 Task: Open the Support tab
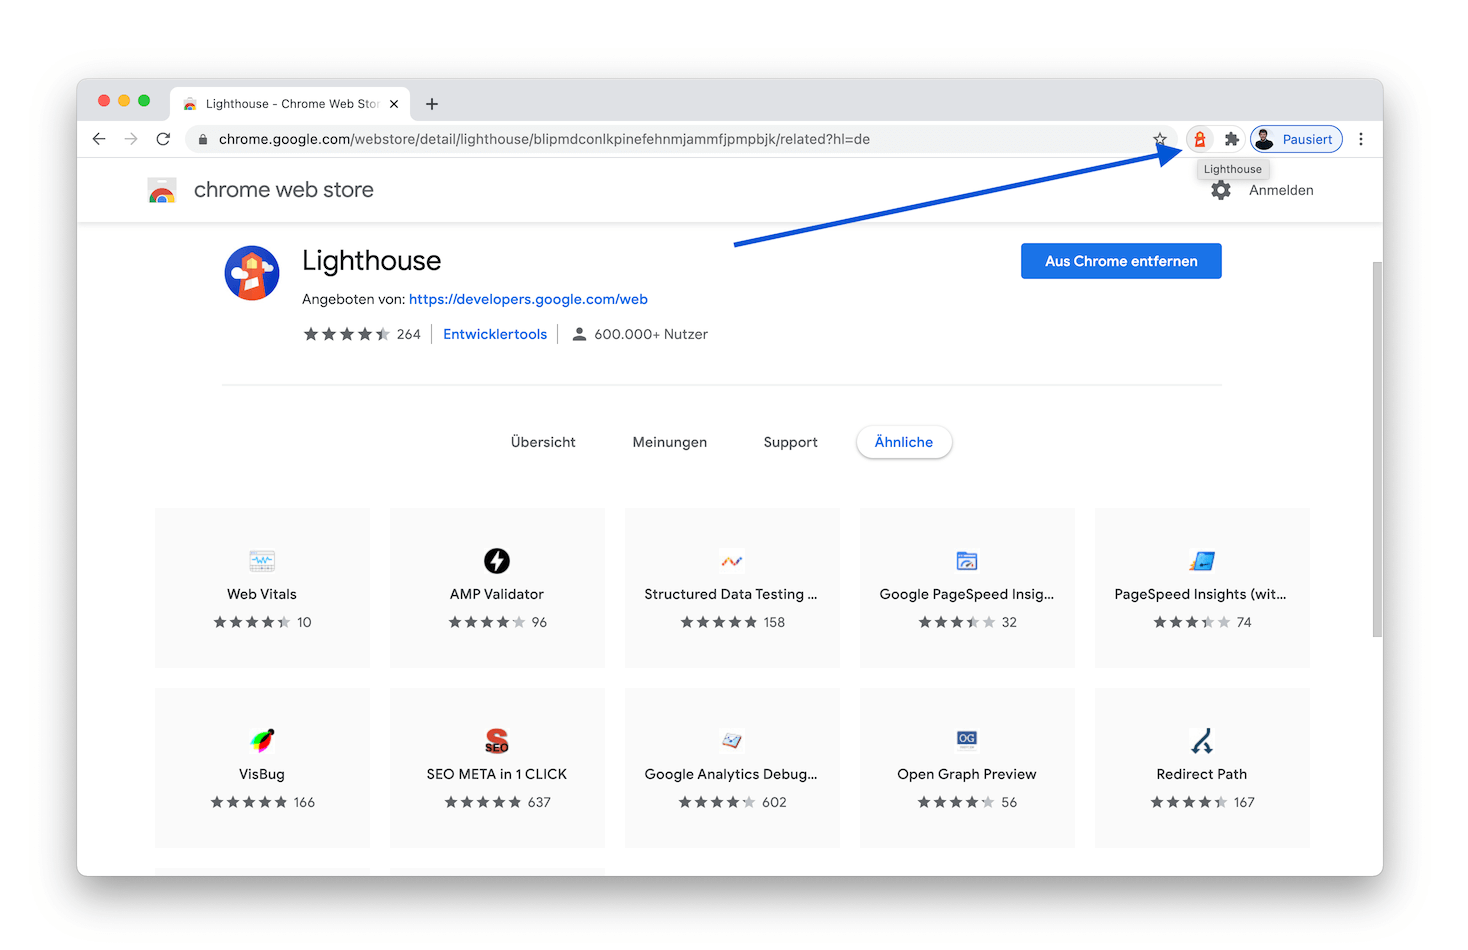(791, 442)
